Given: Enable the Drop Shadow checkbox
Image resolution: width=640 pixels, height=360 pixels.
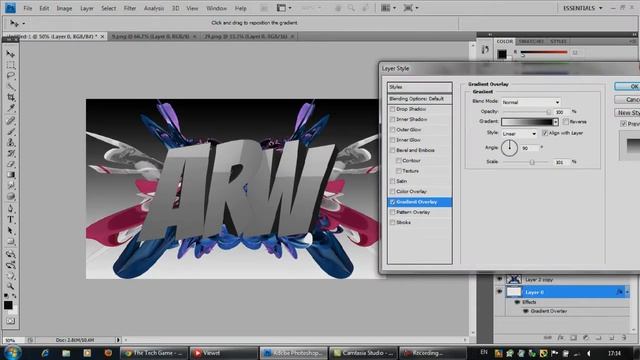Looking at the screenshot, I should click(393, 109).
